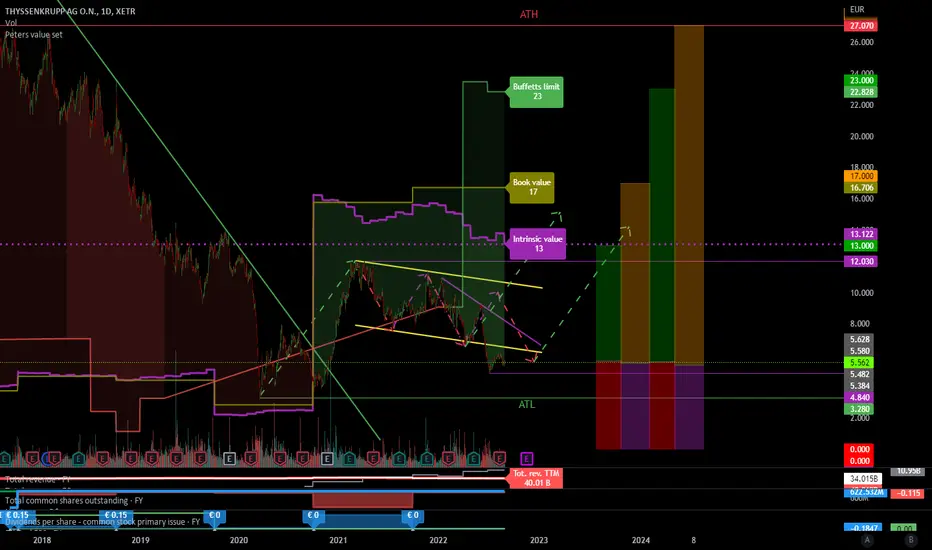Click the -0.1847 blue value label

point(863,528)
